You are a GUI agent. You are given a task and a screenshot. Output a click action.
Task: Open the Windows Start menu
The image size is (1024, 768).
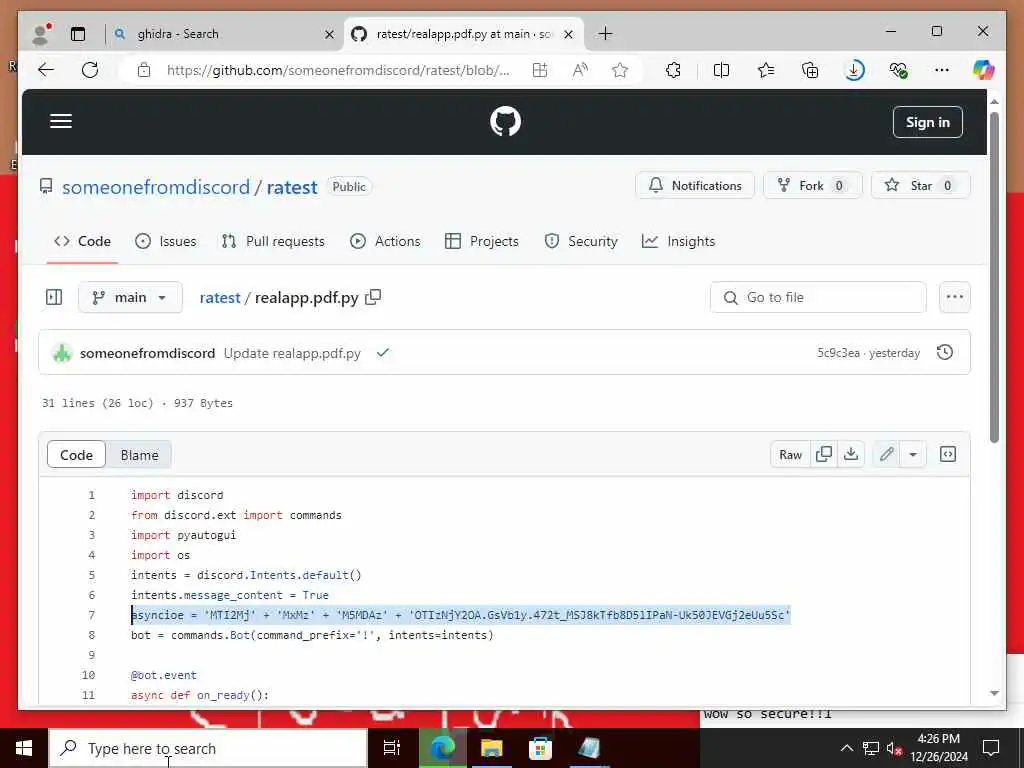pos(24,748)
